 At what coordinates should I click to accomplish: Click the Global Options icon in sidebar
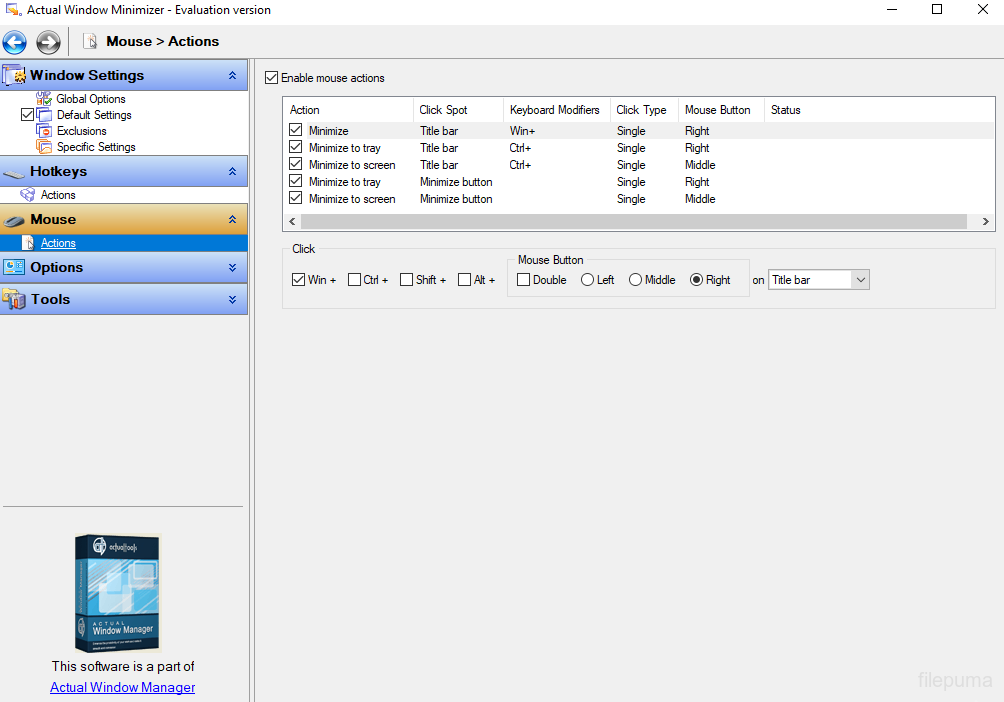click(x=44, y=99)
